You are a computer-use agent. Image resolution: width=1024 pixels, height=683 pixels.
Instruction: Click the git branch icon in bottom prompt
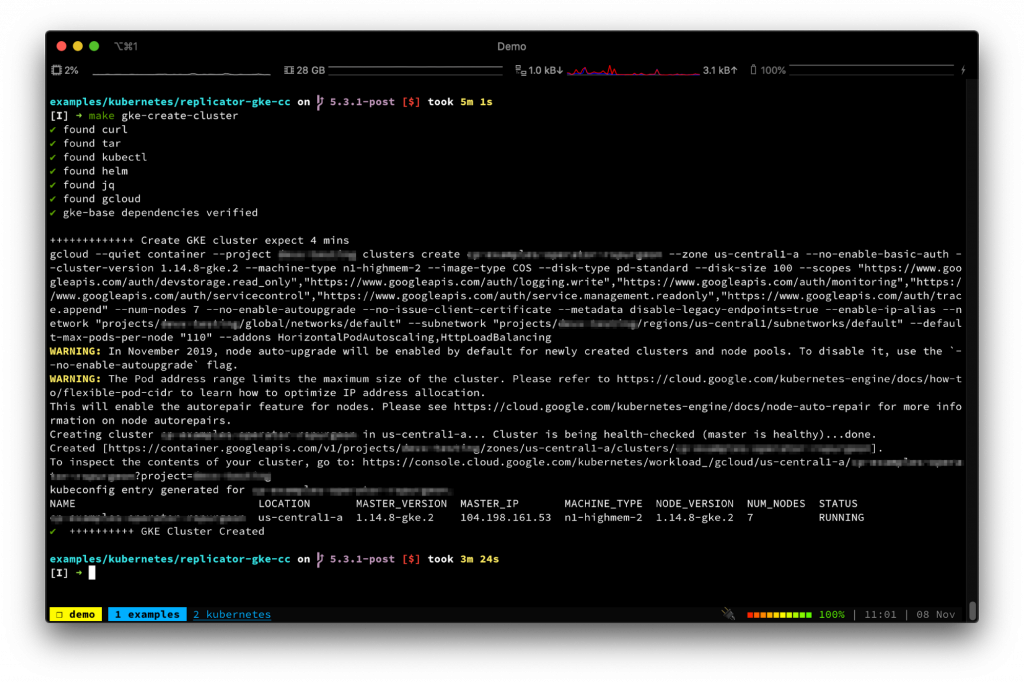(x=320, y=559)
